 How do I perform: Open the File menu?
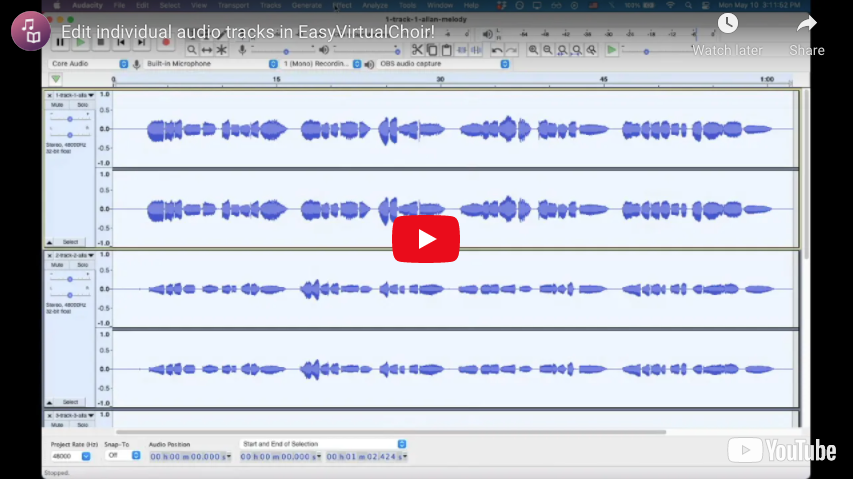pyautogui.click(x=119, y=5)
